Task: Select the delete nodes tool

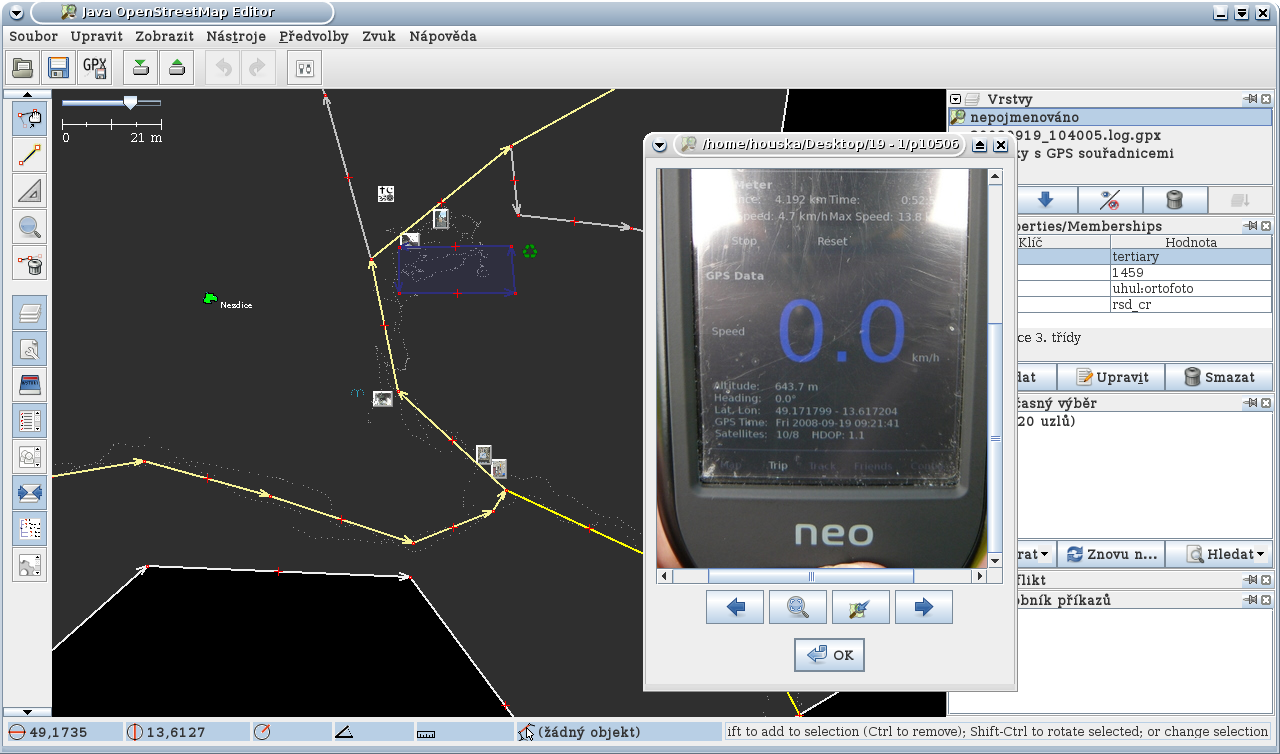Action: [x=30, y=263]
